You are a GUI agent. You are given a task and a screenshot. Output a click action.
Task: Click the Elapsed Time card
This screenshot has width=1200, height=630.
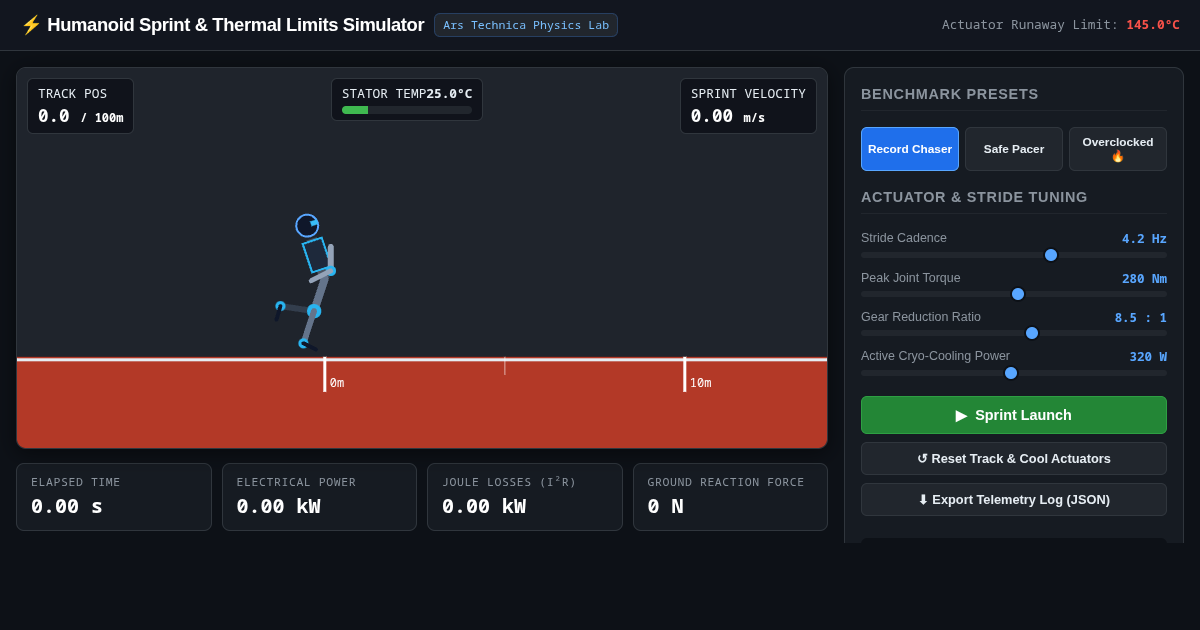[114, 497]
